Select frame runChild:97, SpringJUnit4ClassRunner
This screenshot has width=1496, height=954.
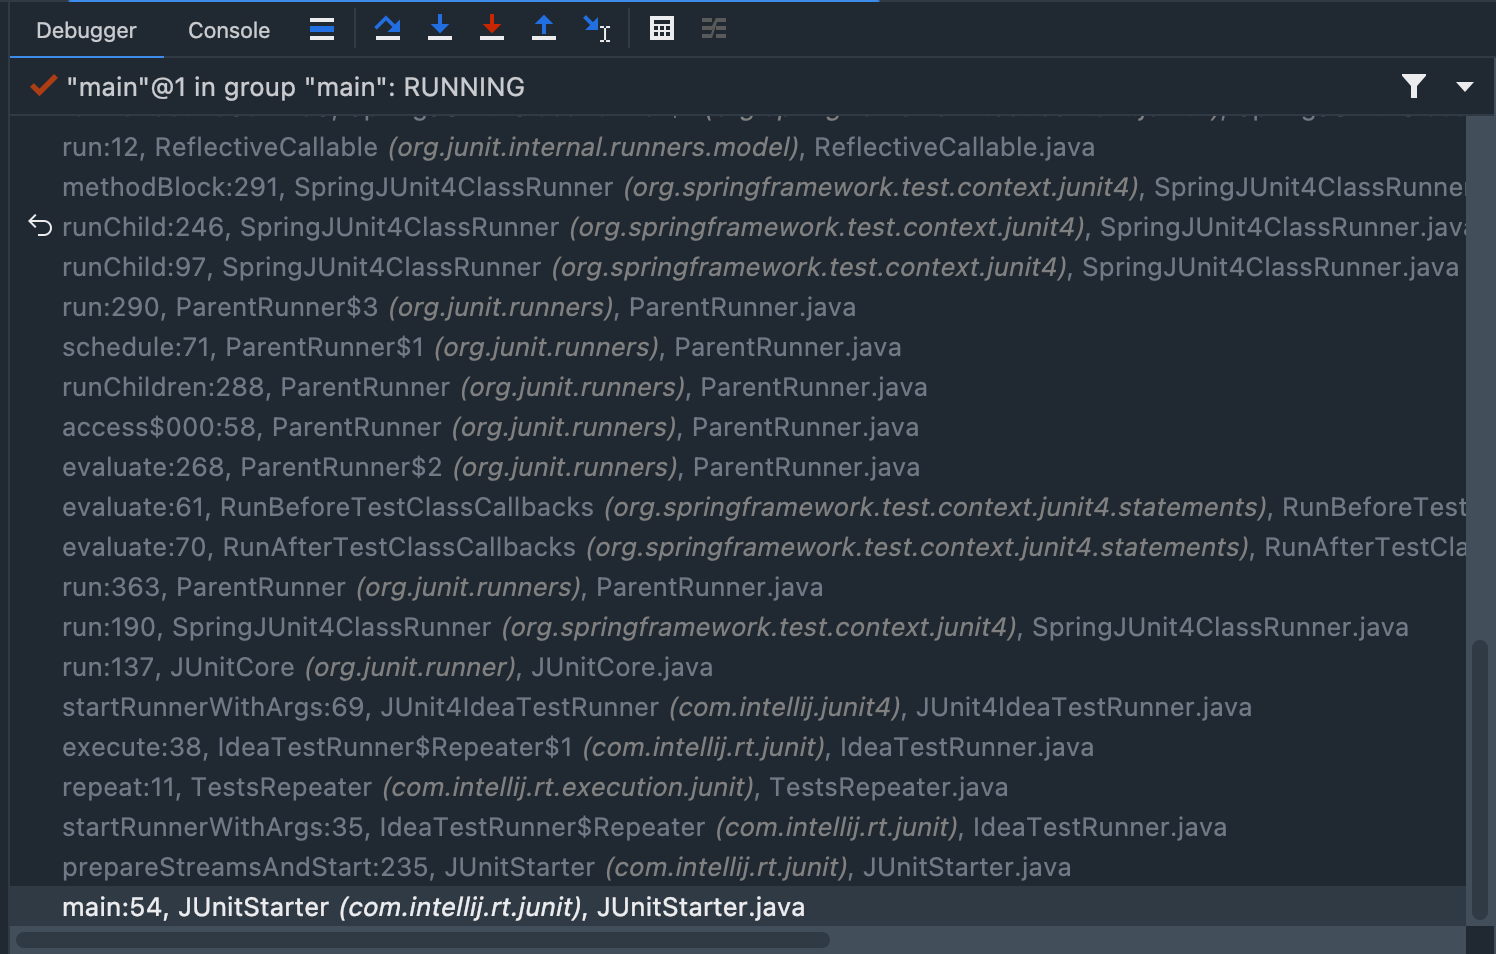[738, 267]
